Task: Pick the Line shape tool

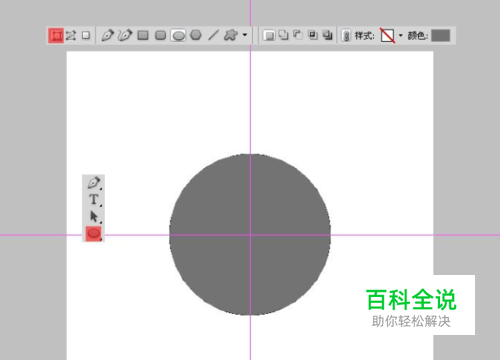Action: tap(213, 35)
